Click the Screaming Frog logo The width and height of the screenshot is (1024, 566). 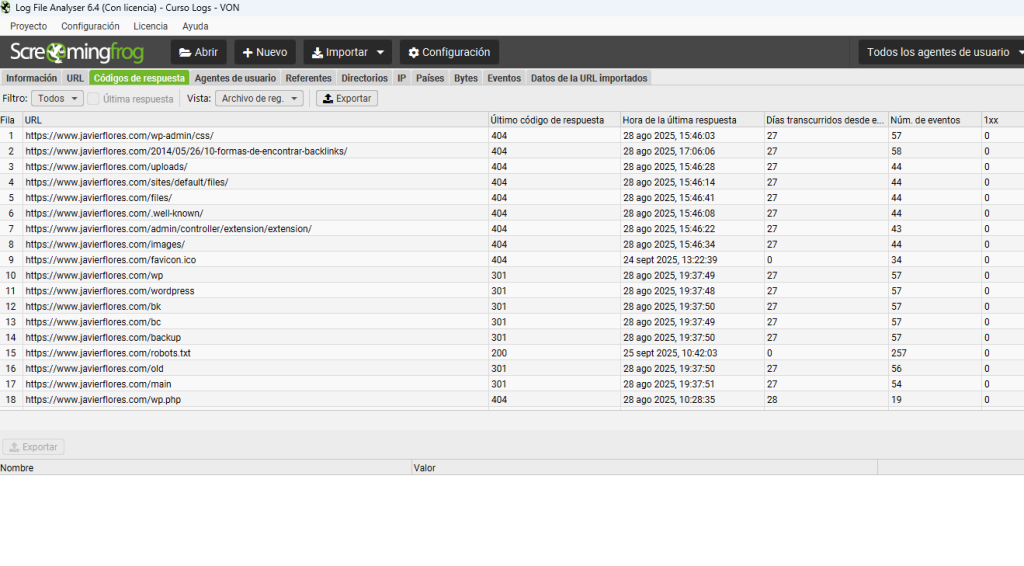coord(77,52)
